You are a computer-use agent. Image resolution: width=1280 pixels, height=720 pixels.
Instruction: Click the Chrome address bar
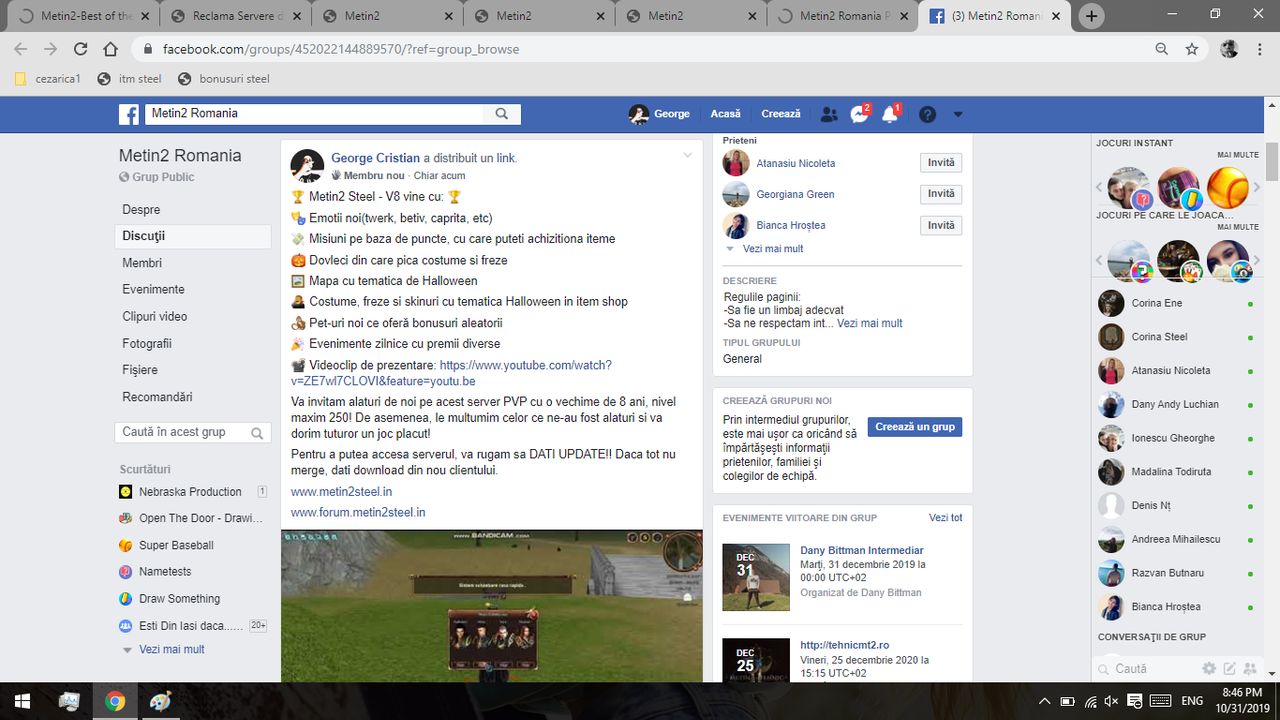[x=640, y=49]
